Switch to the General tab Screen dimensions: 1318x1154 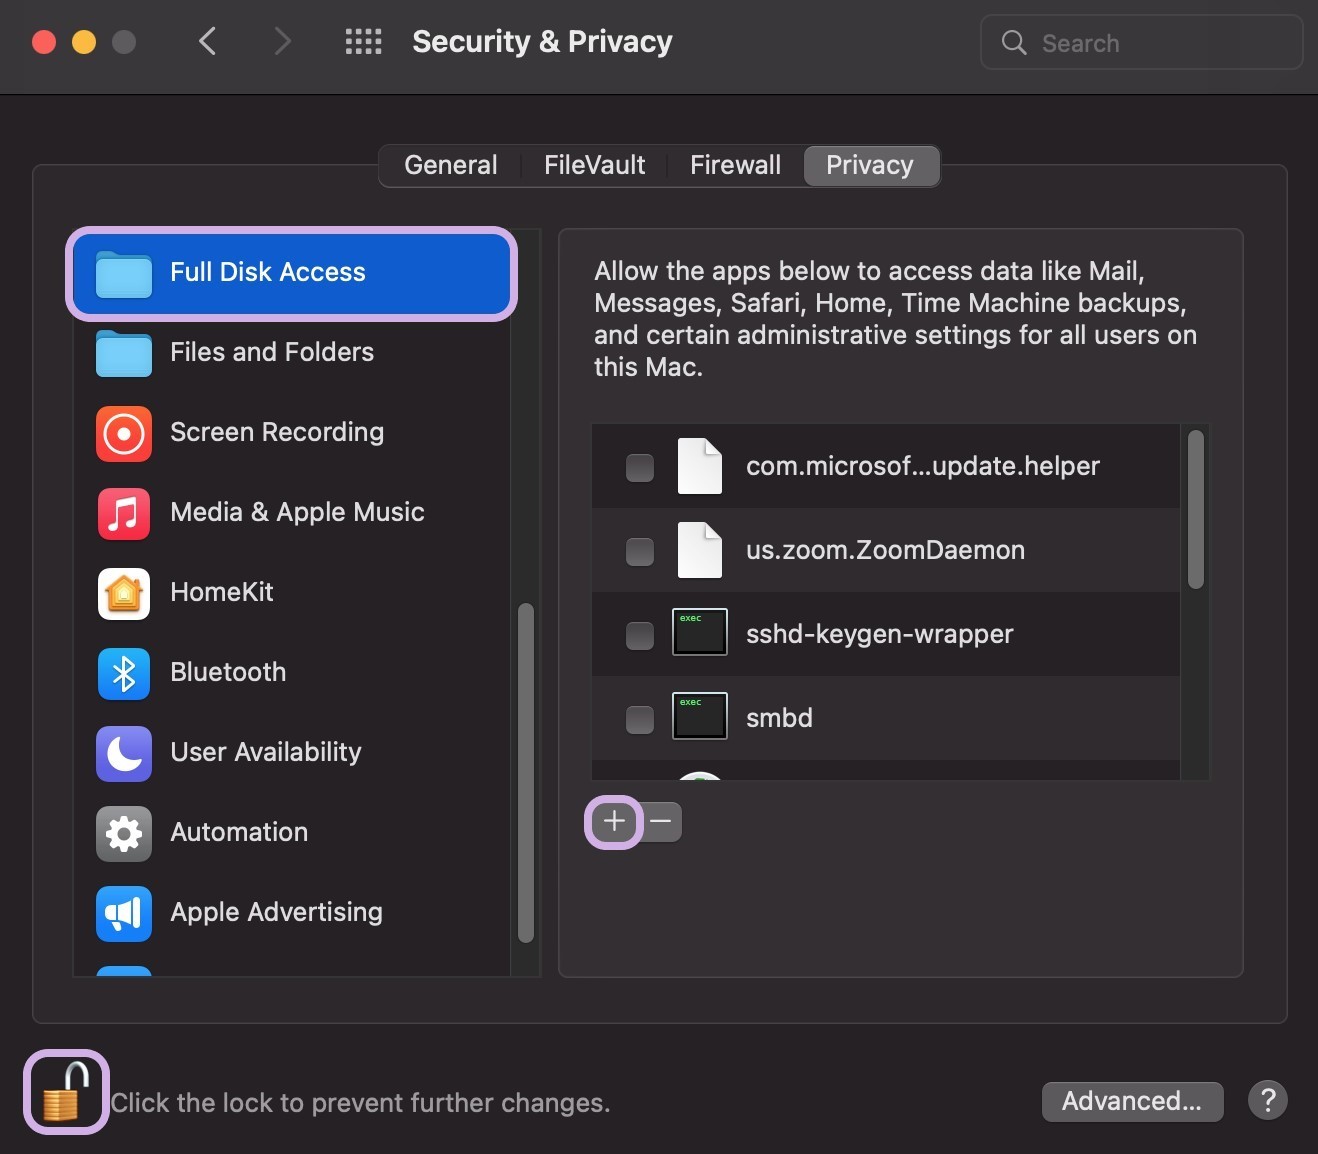click(450, 165)
